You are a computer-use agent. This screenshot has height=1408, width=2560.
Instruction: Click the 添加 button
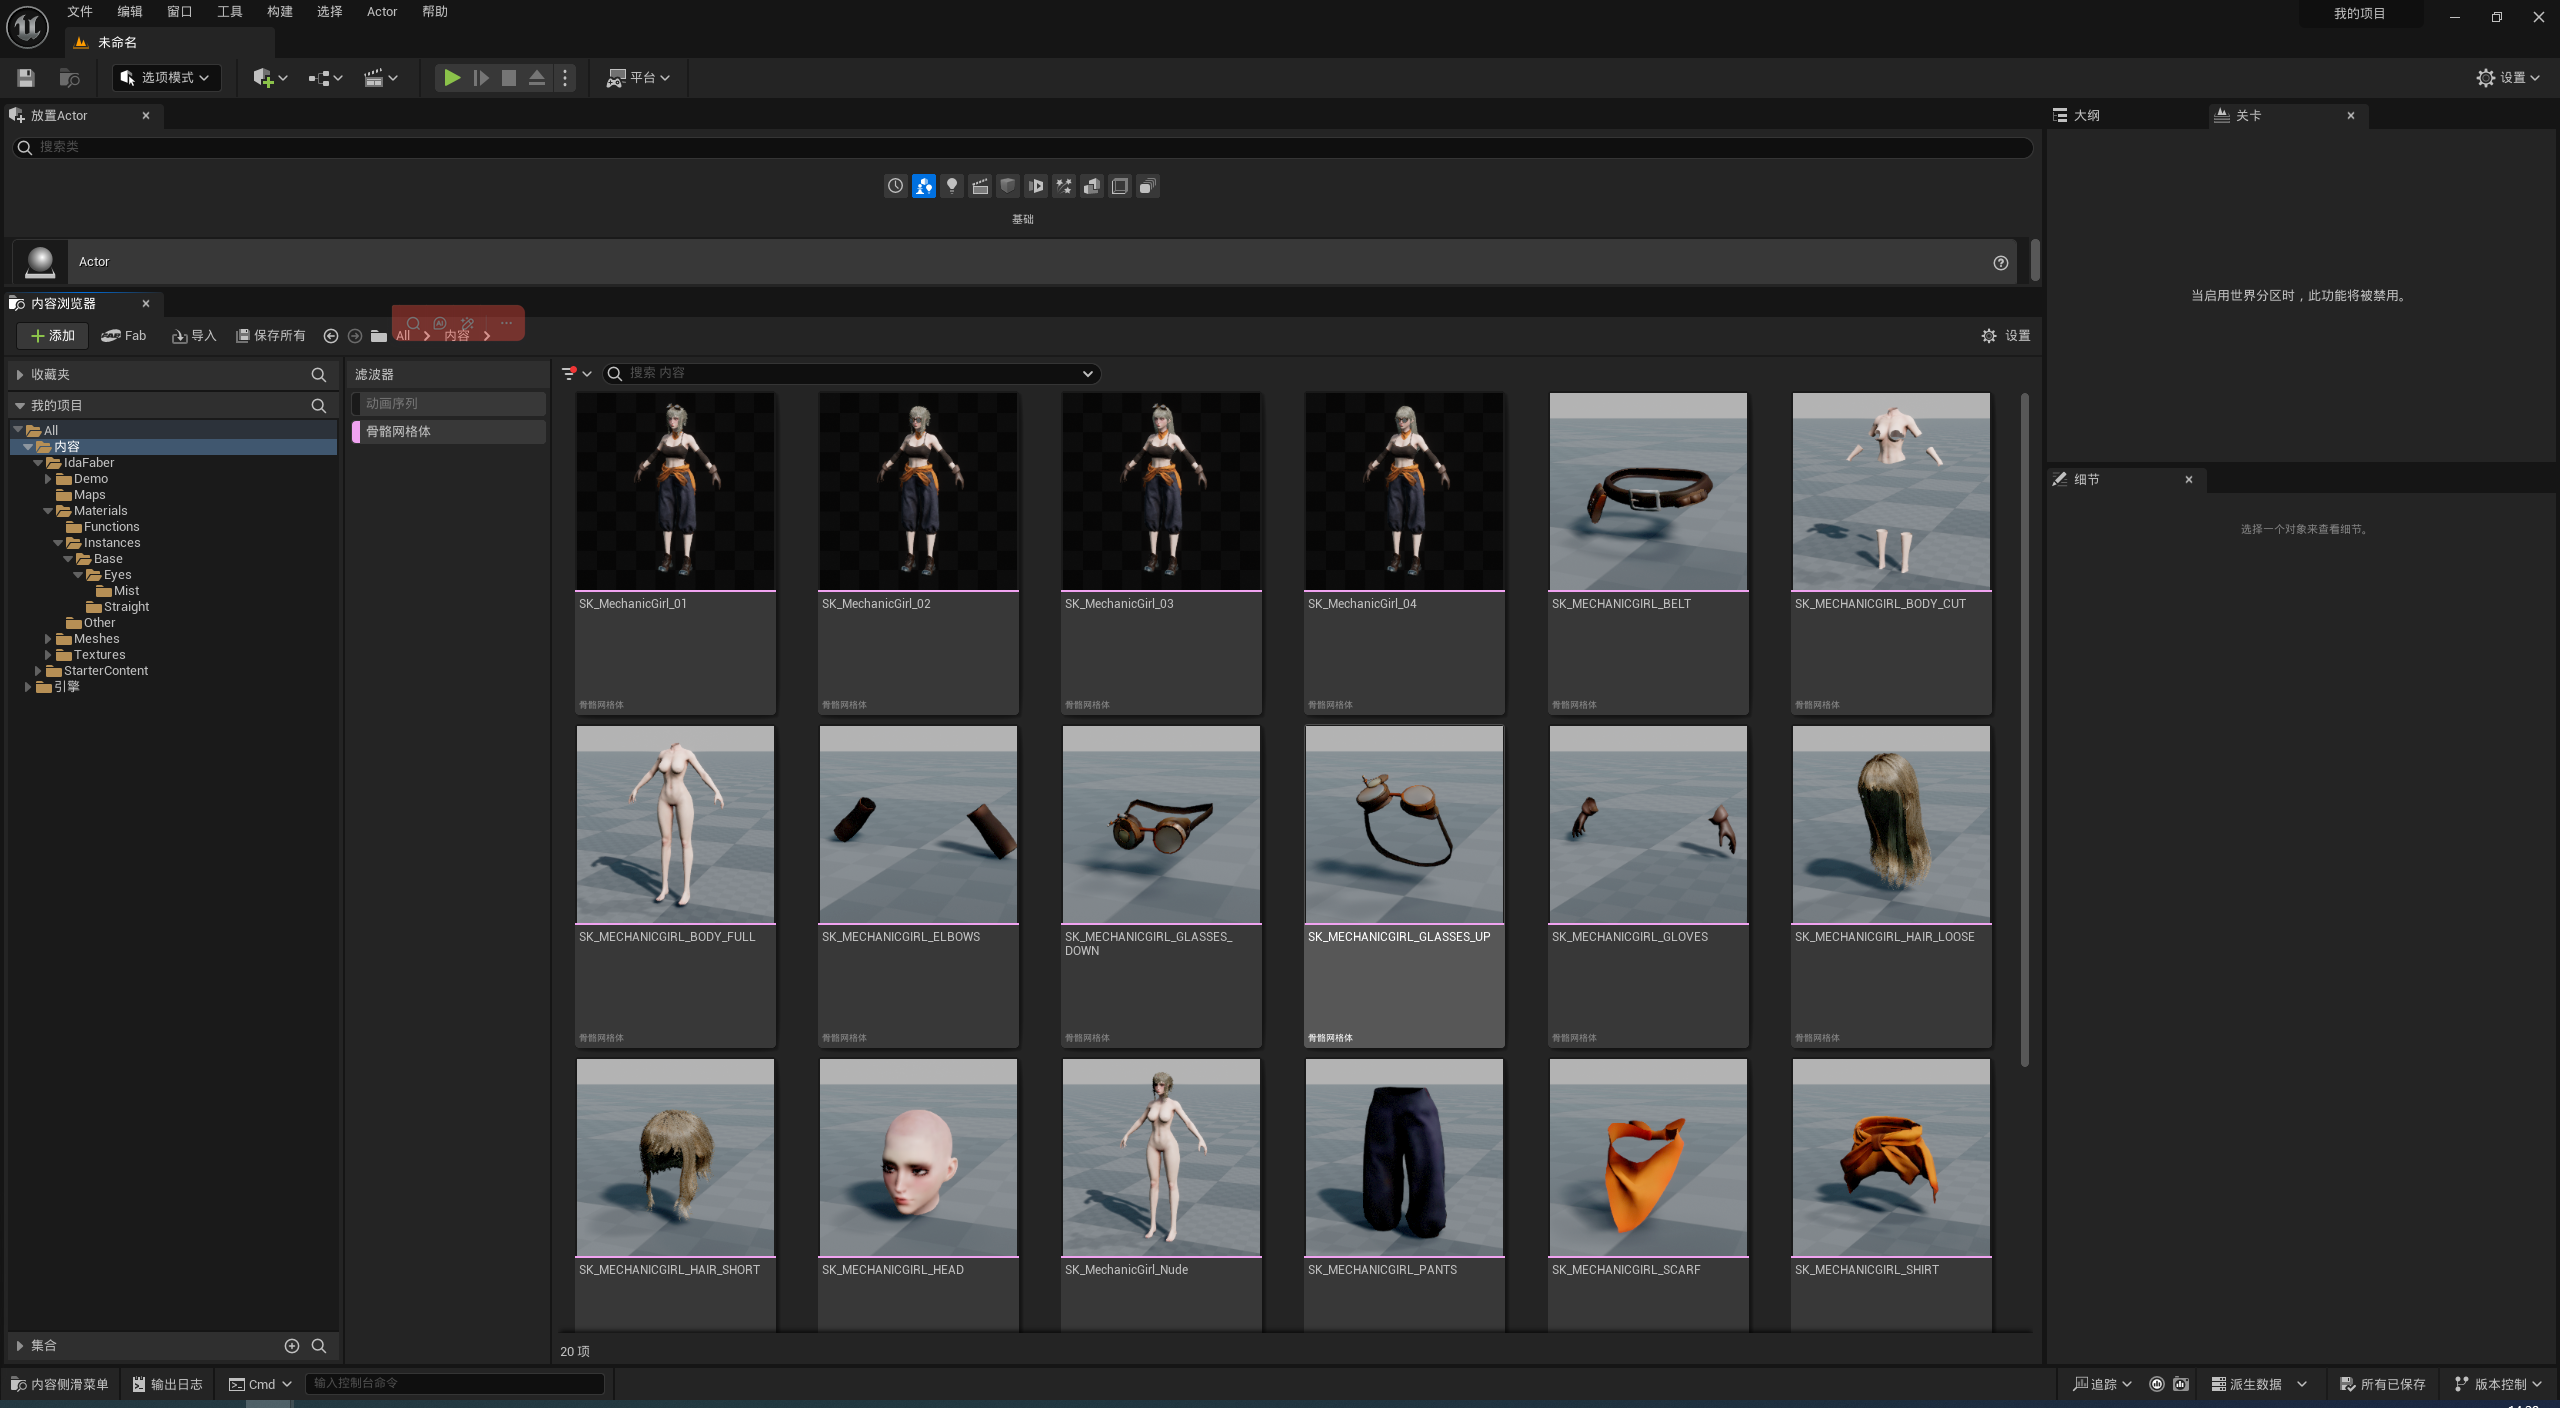52,335
